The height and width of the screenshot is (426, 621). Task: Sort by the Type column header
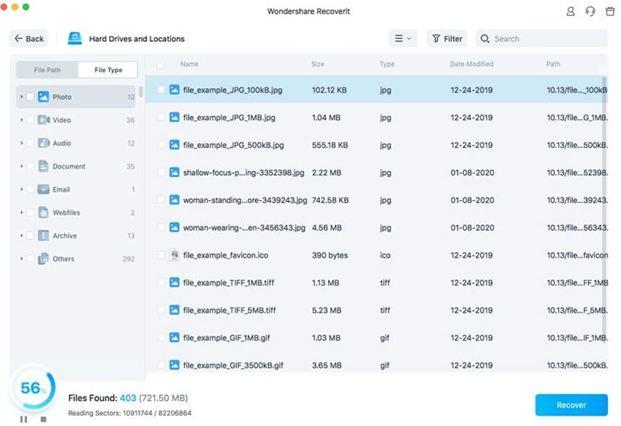tap(387, 64)
